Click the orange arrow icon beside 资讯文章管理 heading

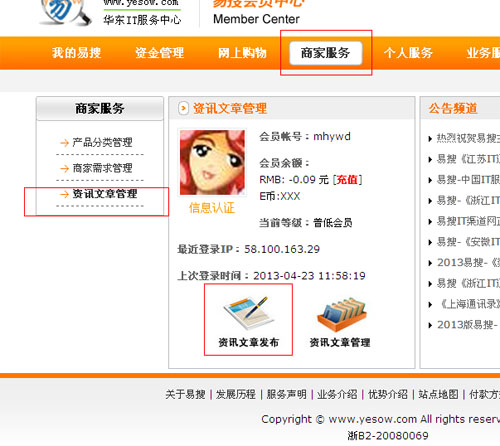tap(183, 108)
